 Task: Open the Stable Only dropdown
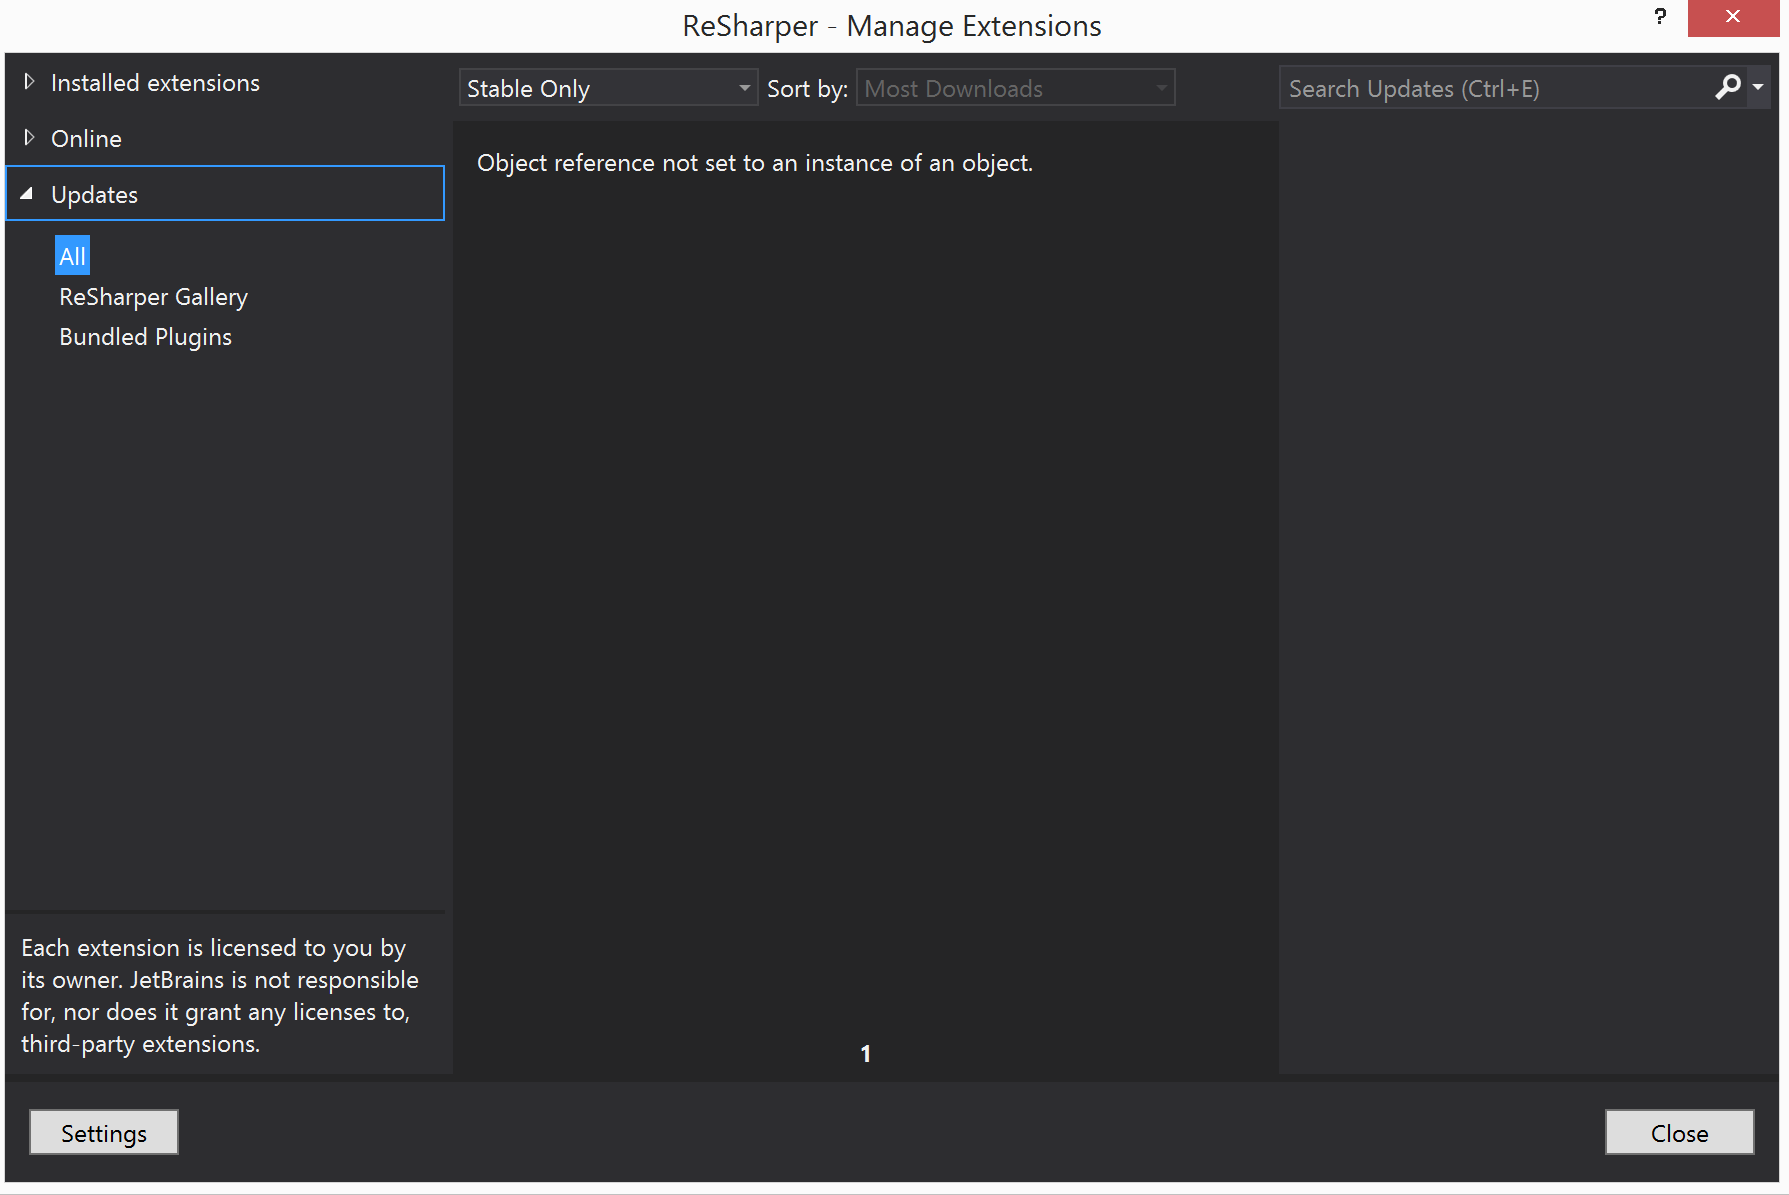point(608,88)
